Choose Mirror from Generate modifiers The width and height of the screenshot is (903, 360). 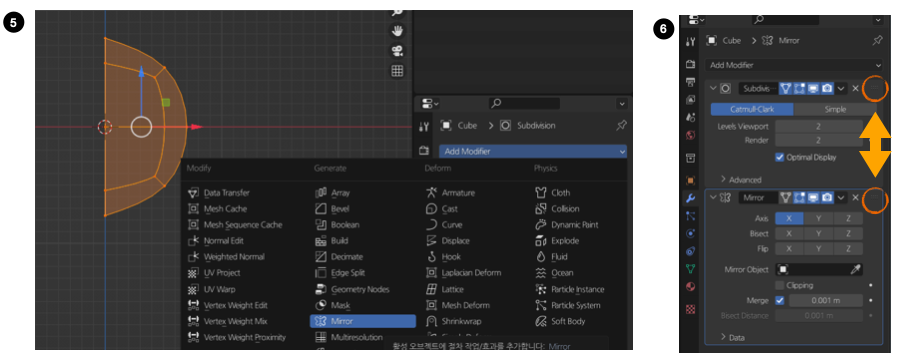(363, 321)
